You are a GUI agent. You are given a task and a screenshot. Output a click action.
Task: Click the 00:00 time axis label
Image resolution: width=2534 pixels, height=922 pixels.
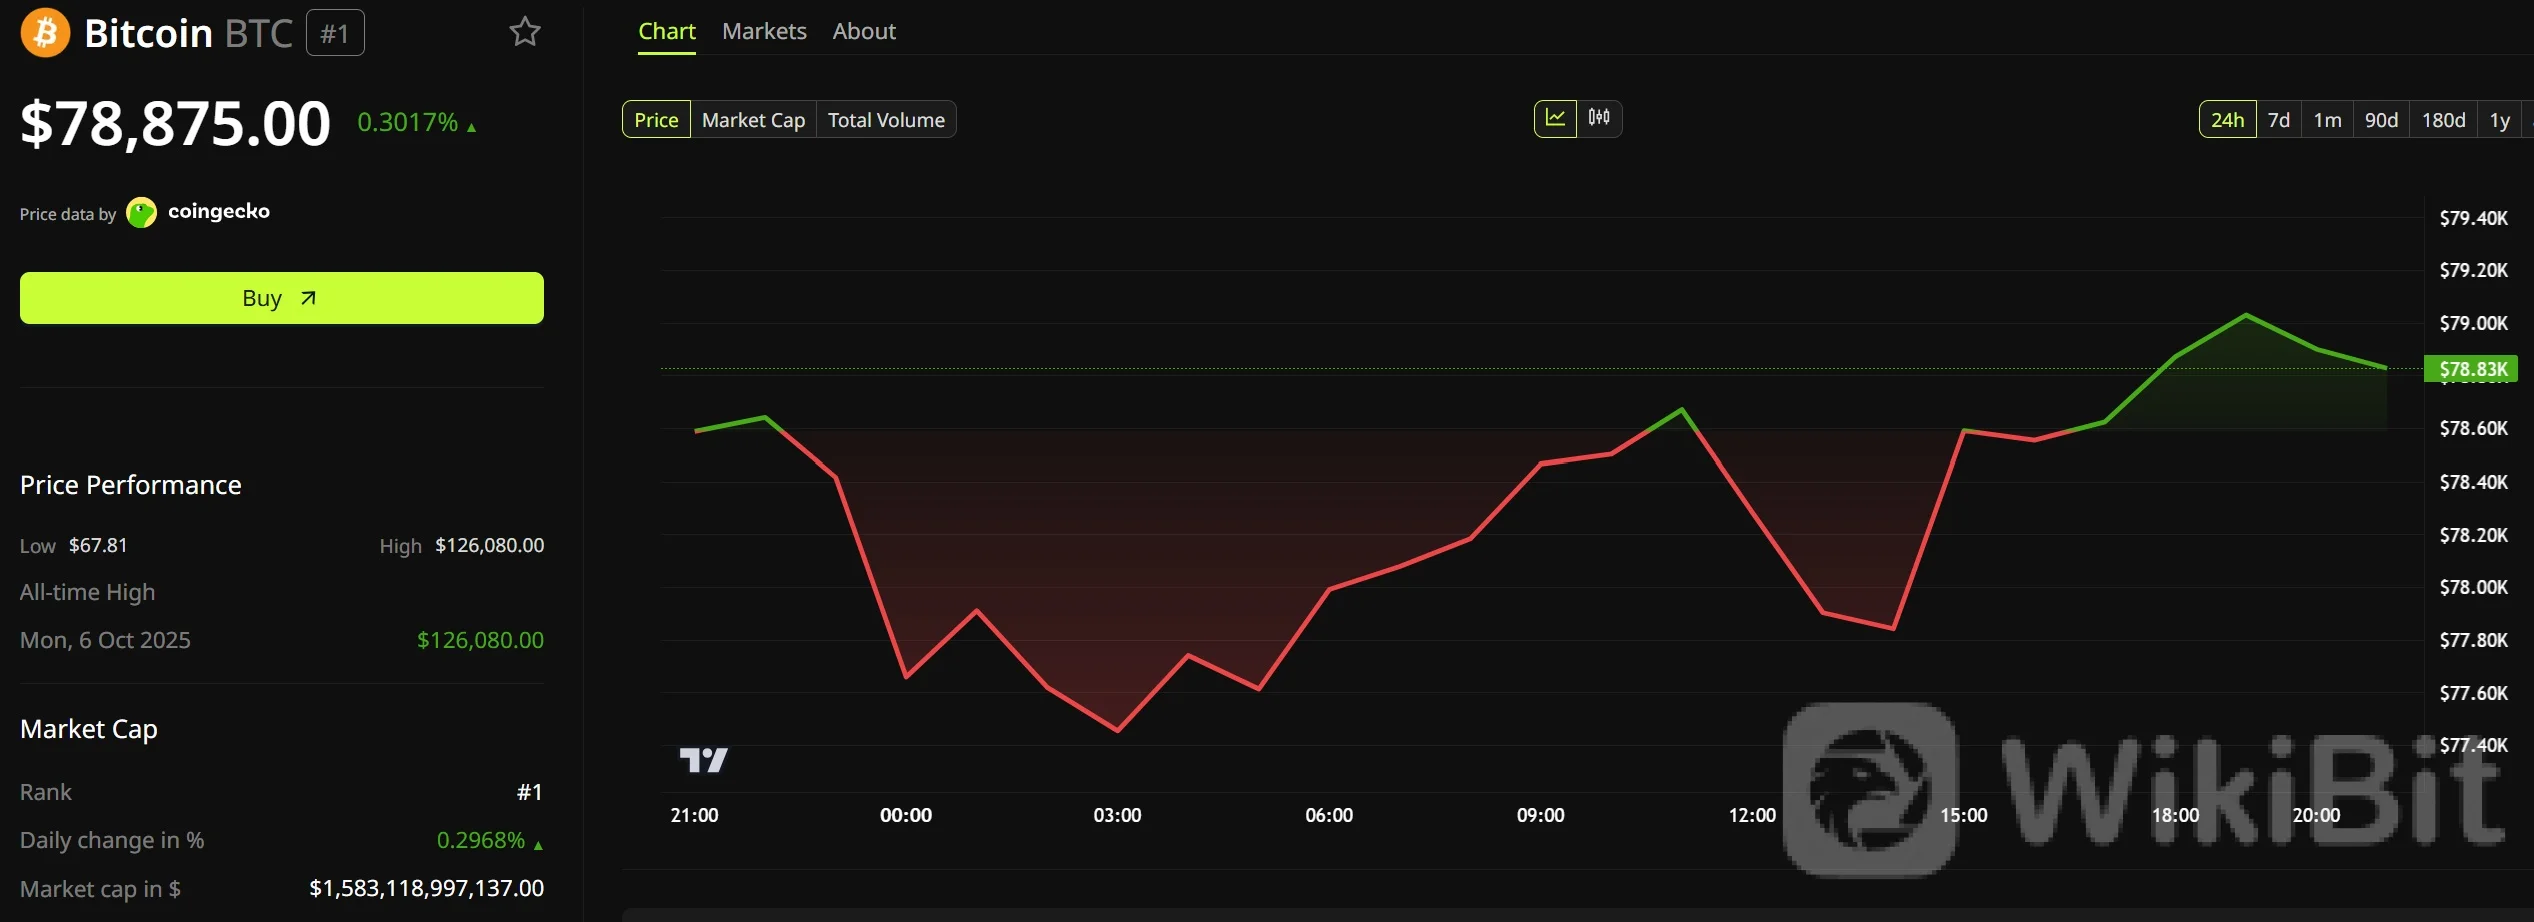(x=906, y=815)
